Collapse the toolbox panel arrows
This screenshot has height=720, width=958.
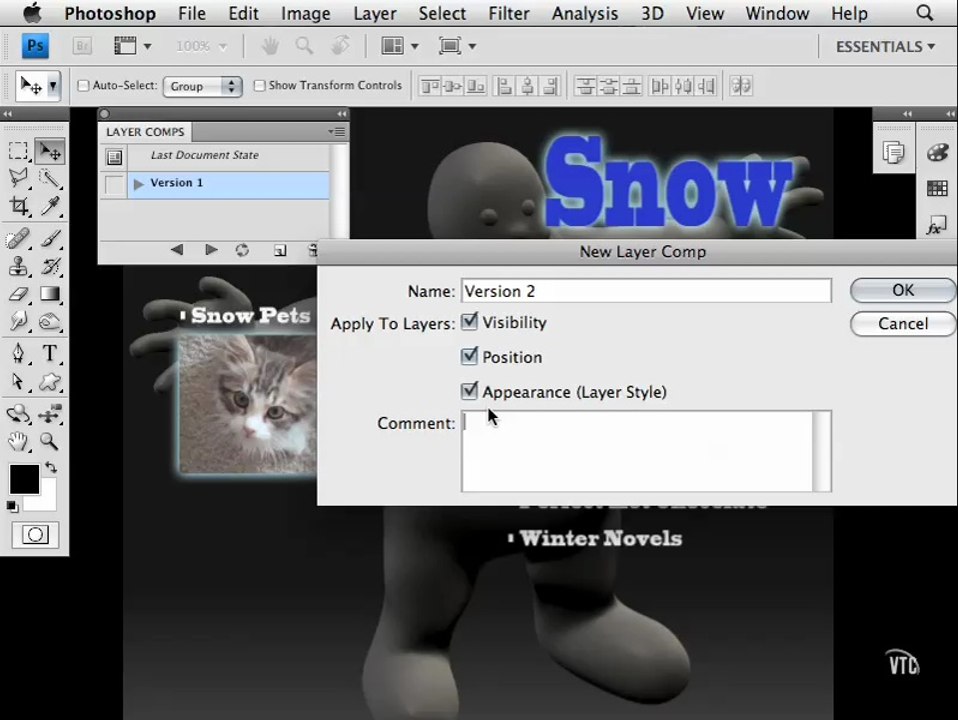(7, 114)
